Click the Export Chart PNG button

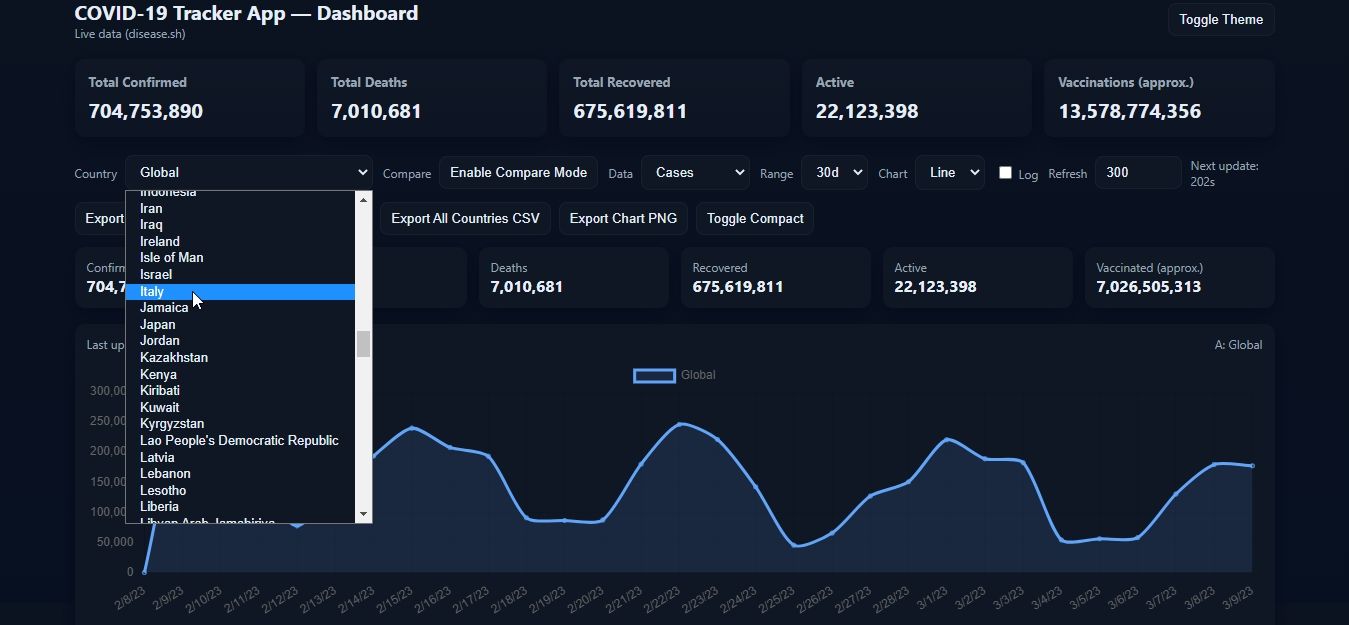pyautogui.click(x=623, y=218)
